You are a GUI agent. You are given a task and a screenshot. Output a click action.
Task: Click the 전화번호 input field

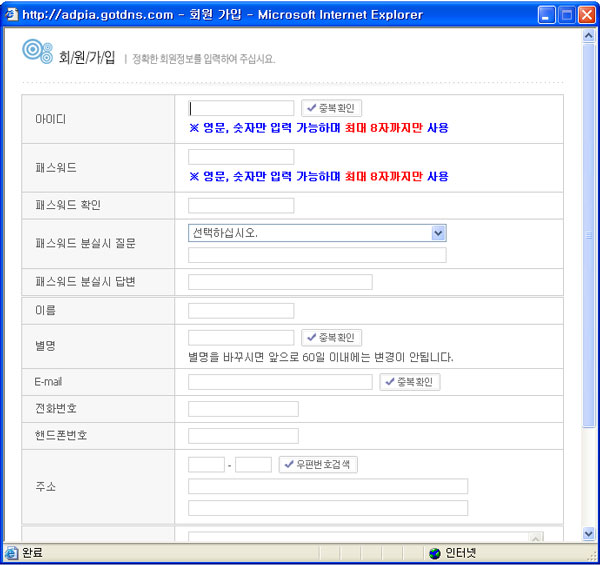tap(243, 409)
